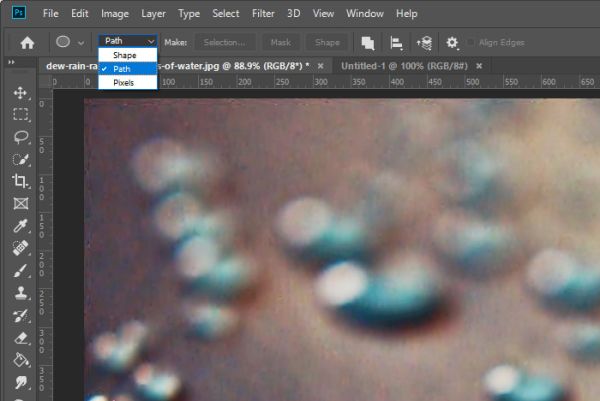Open the File menu
600x401 pixels.
tap(51, 13)
